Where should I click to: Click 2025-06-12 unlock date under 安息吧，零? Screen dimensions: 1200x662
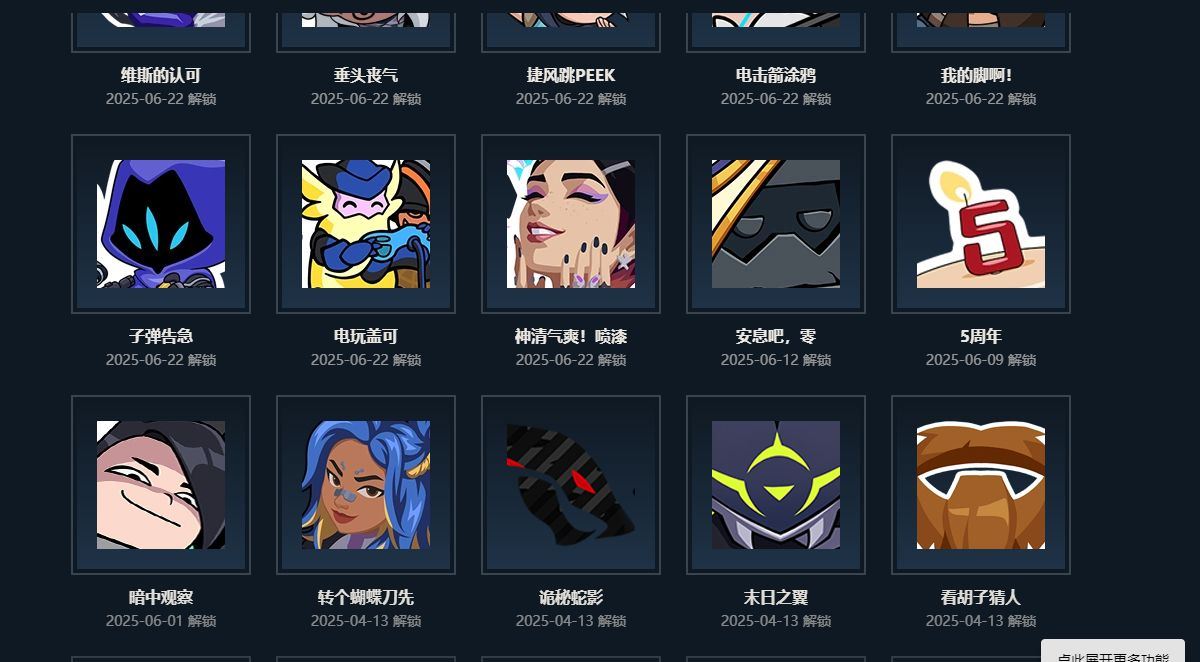click(x=776, y=360)
